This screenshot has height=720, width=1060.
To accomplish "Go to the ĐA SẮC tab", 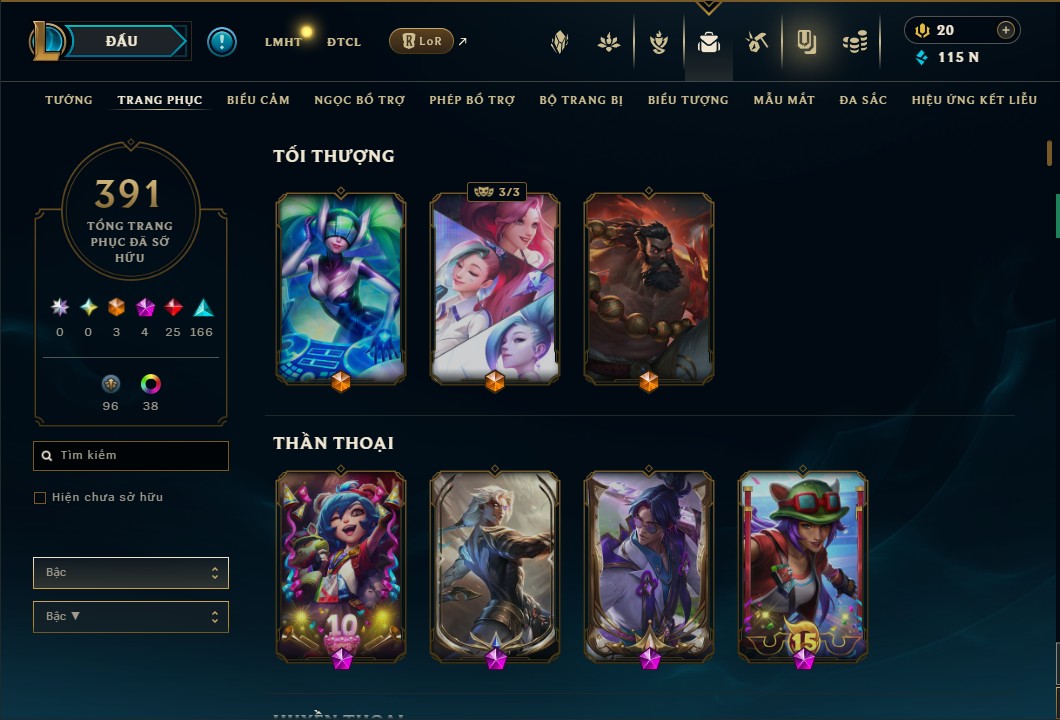I will click(x=863, y=100).
